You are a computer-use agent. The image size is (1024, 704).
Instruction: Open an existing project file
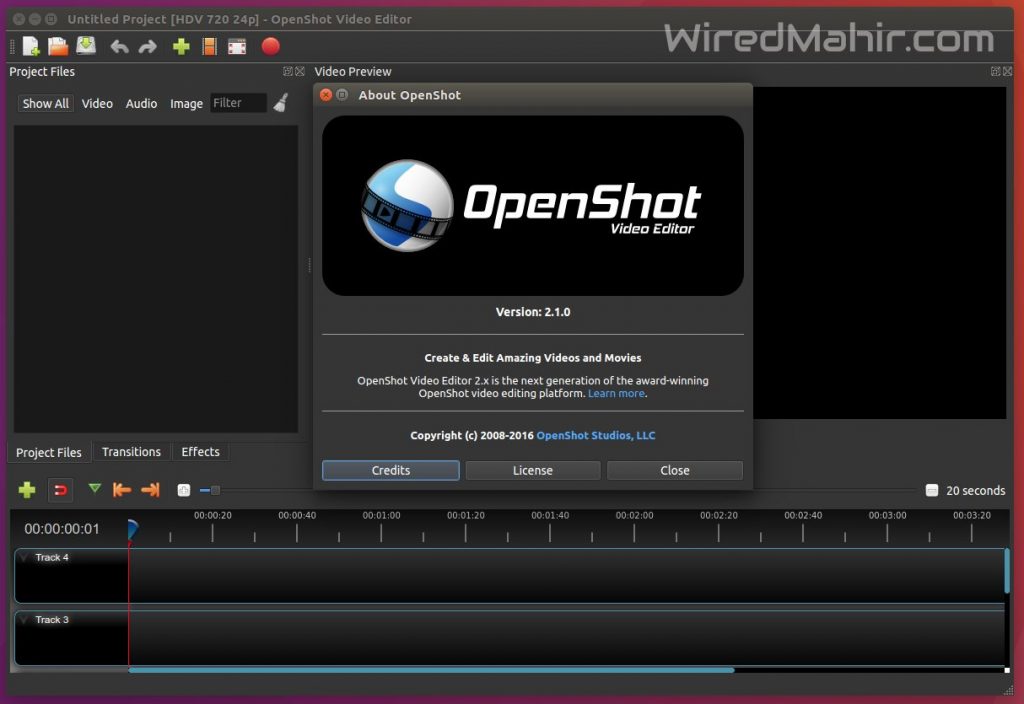57,46
